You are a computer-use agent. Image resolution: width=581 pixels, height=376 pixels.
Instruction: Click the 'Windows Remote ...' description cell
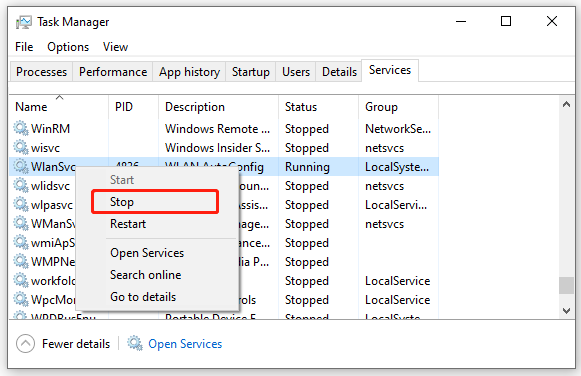click(218, 129)
